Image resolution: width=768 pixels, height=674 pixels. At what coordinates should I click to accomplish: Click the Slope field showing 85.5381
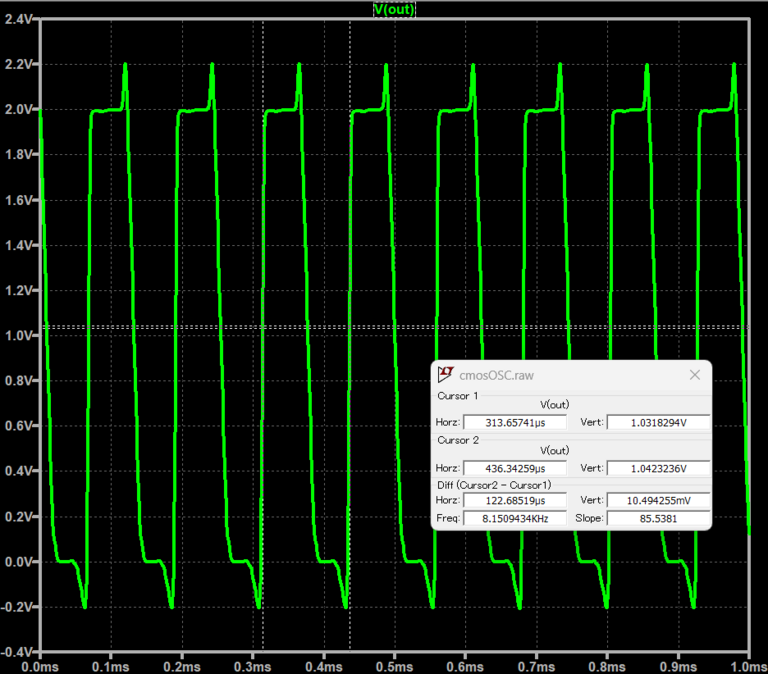coord(658,519)
